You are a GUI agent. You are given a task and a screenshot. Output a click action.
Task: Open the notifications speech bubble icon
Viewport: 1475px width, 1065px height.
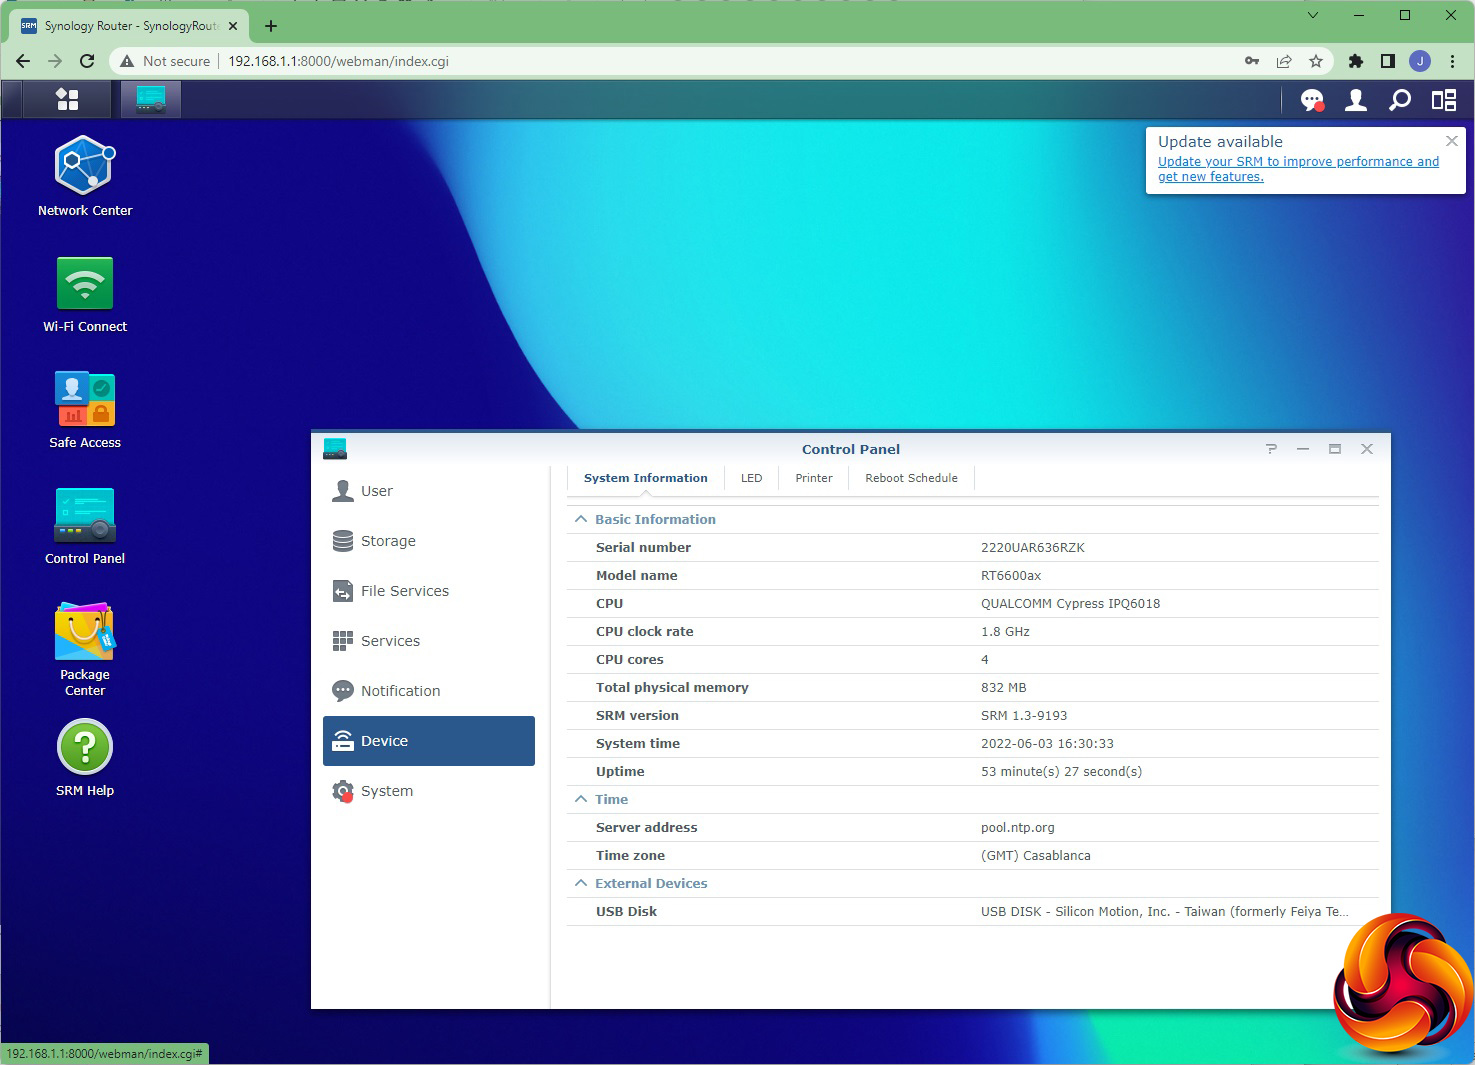tap(1312, 100)
